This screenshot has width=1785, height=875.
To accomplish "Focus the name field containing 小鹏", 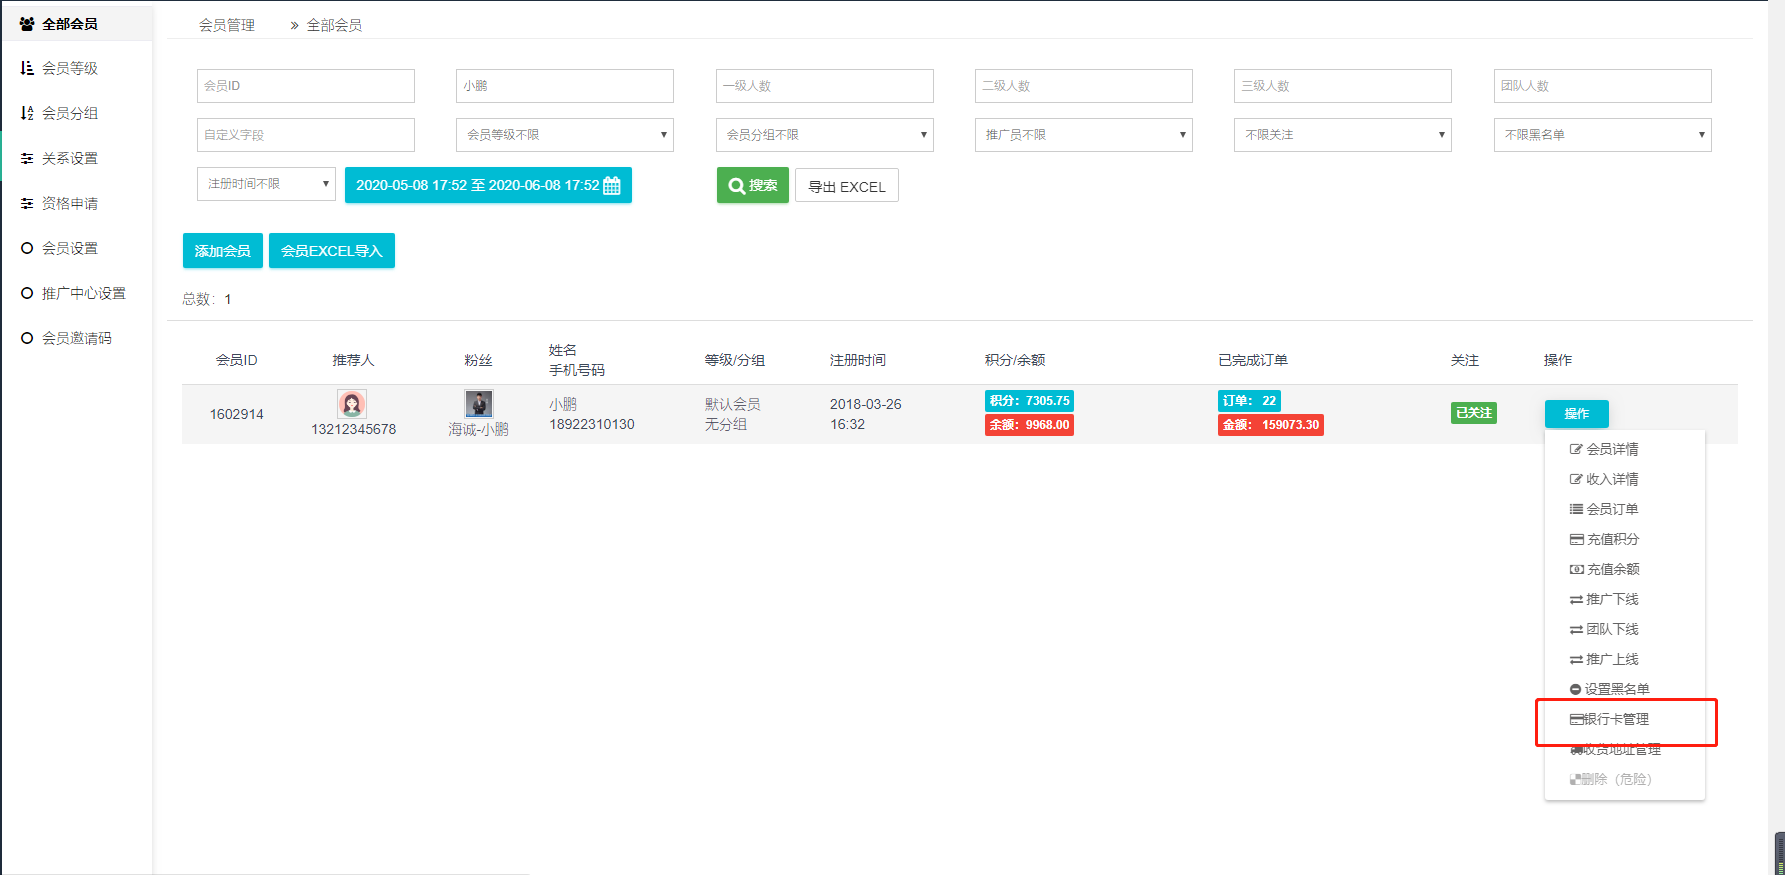I will point(565,86).
